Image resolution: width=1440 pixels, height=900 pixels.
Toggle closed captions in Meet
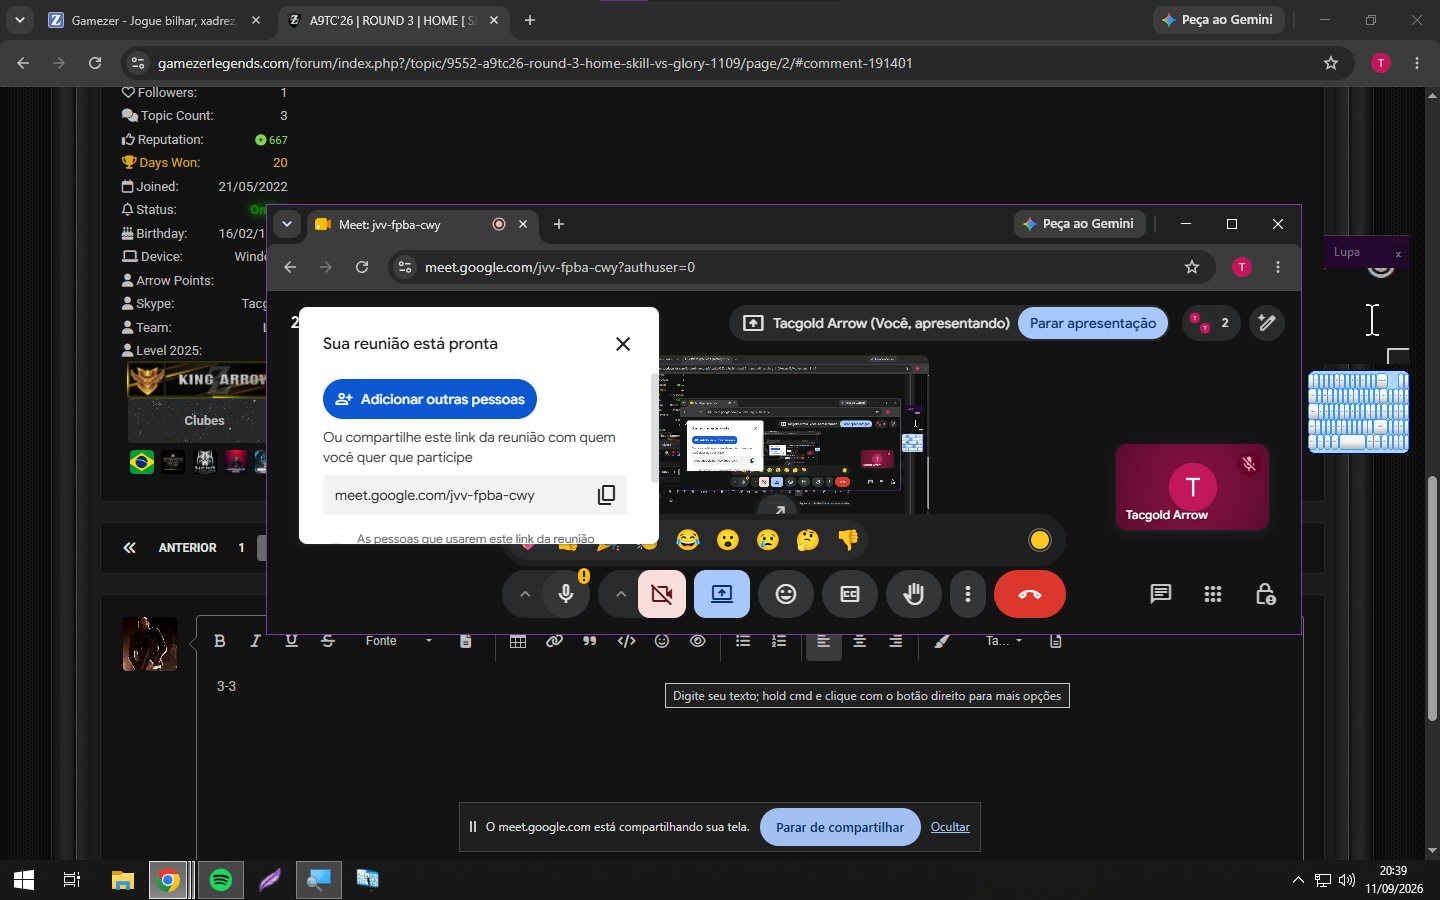coord(850,594)
